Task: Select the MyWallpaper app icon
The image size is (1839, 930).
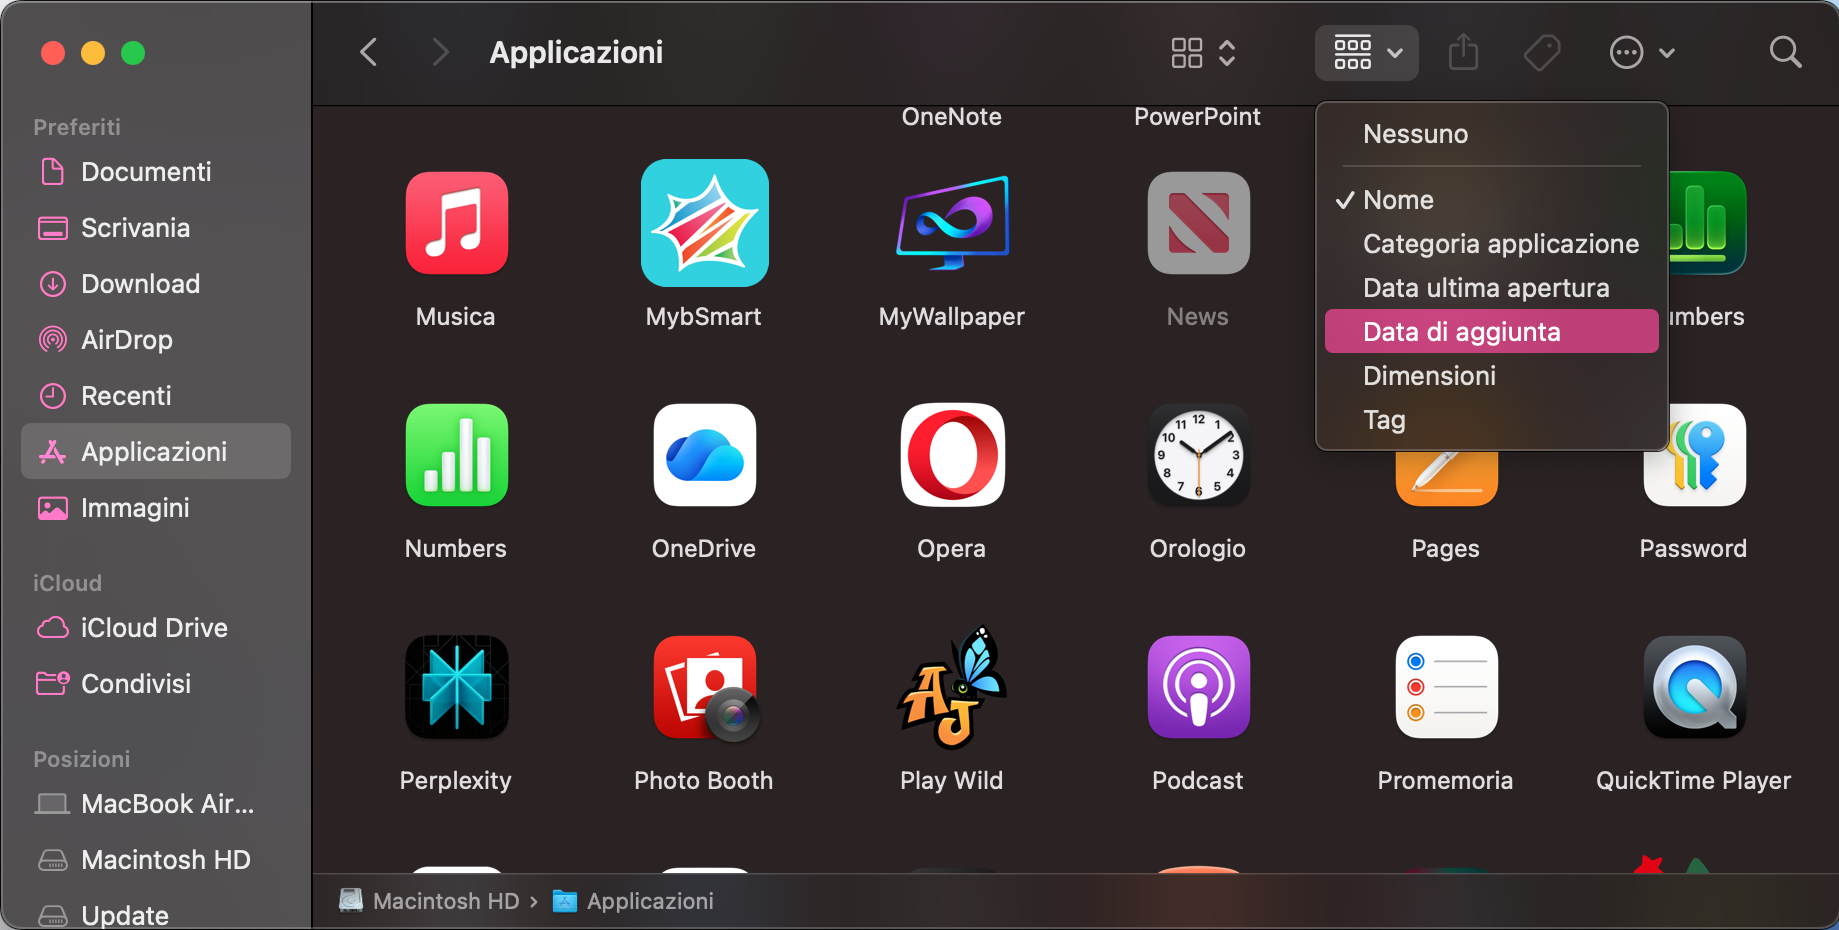Action: pyautogui.click(x=952, y=223)
